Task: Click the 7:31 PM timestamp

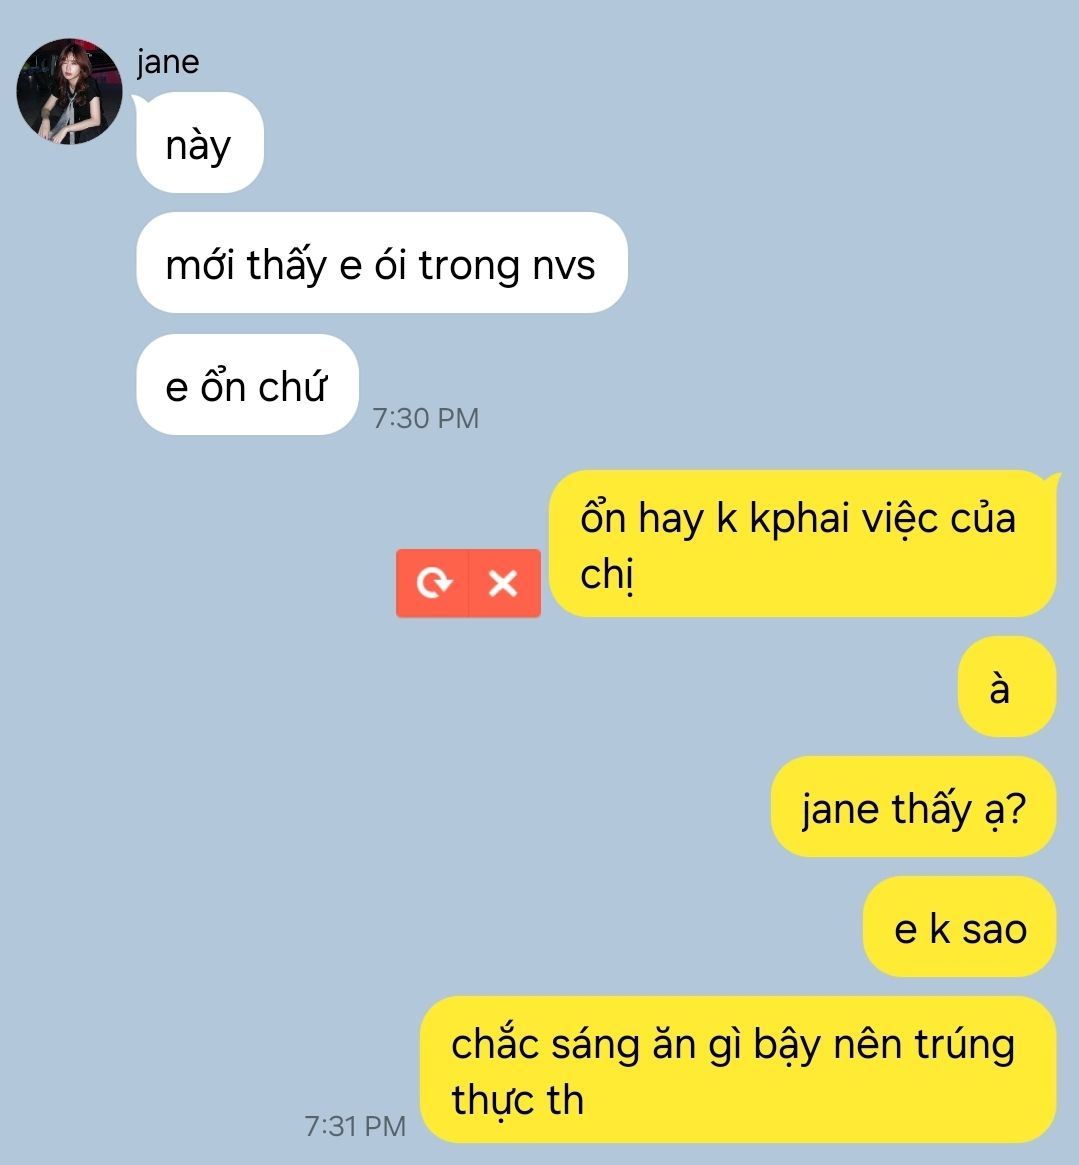Action: [355, 1126]
